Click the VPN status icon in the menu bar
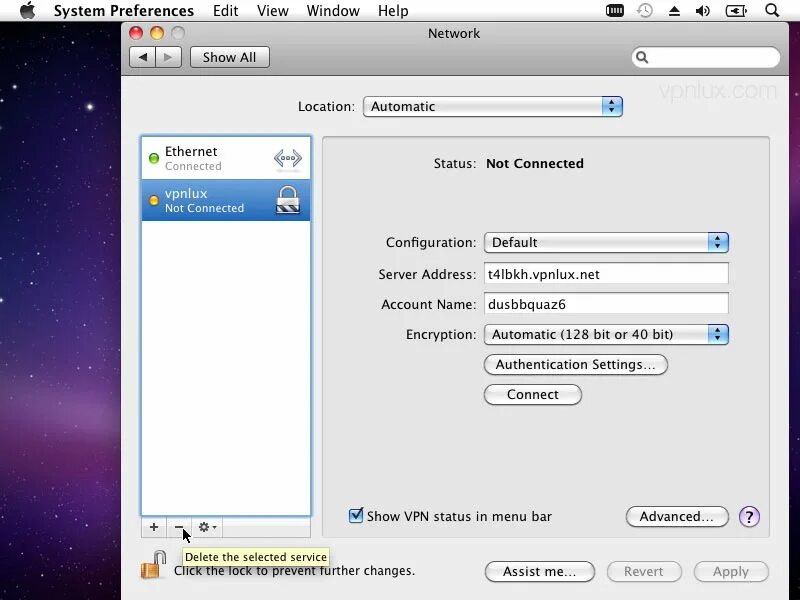800x600 pixels. tap(615, 10)
